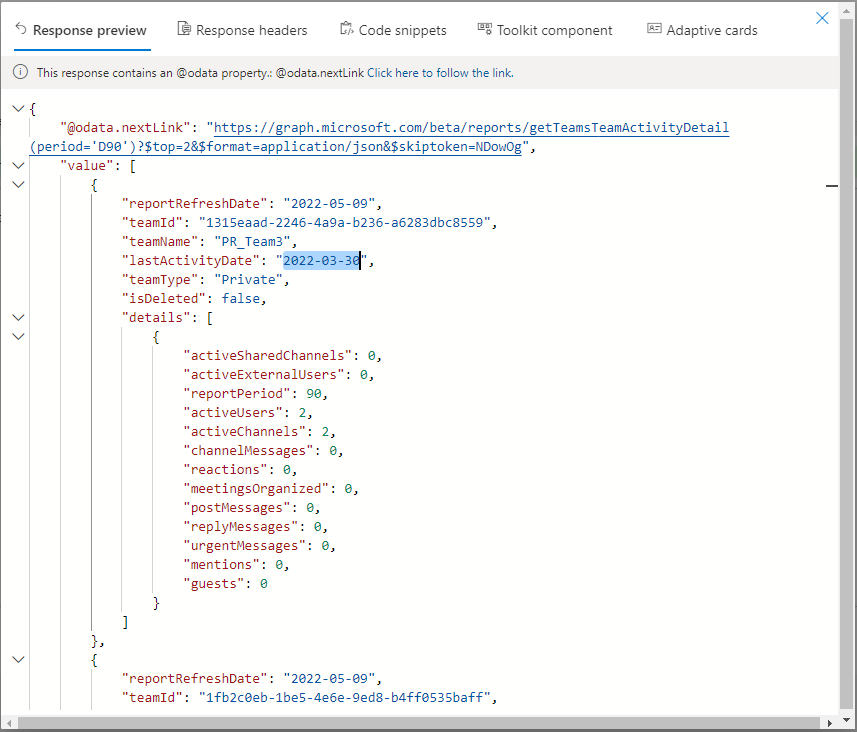Click the Toolkit component icon
This screenshot has width=857, height=732.
(x=484, y=30)
